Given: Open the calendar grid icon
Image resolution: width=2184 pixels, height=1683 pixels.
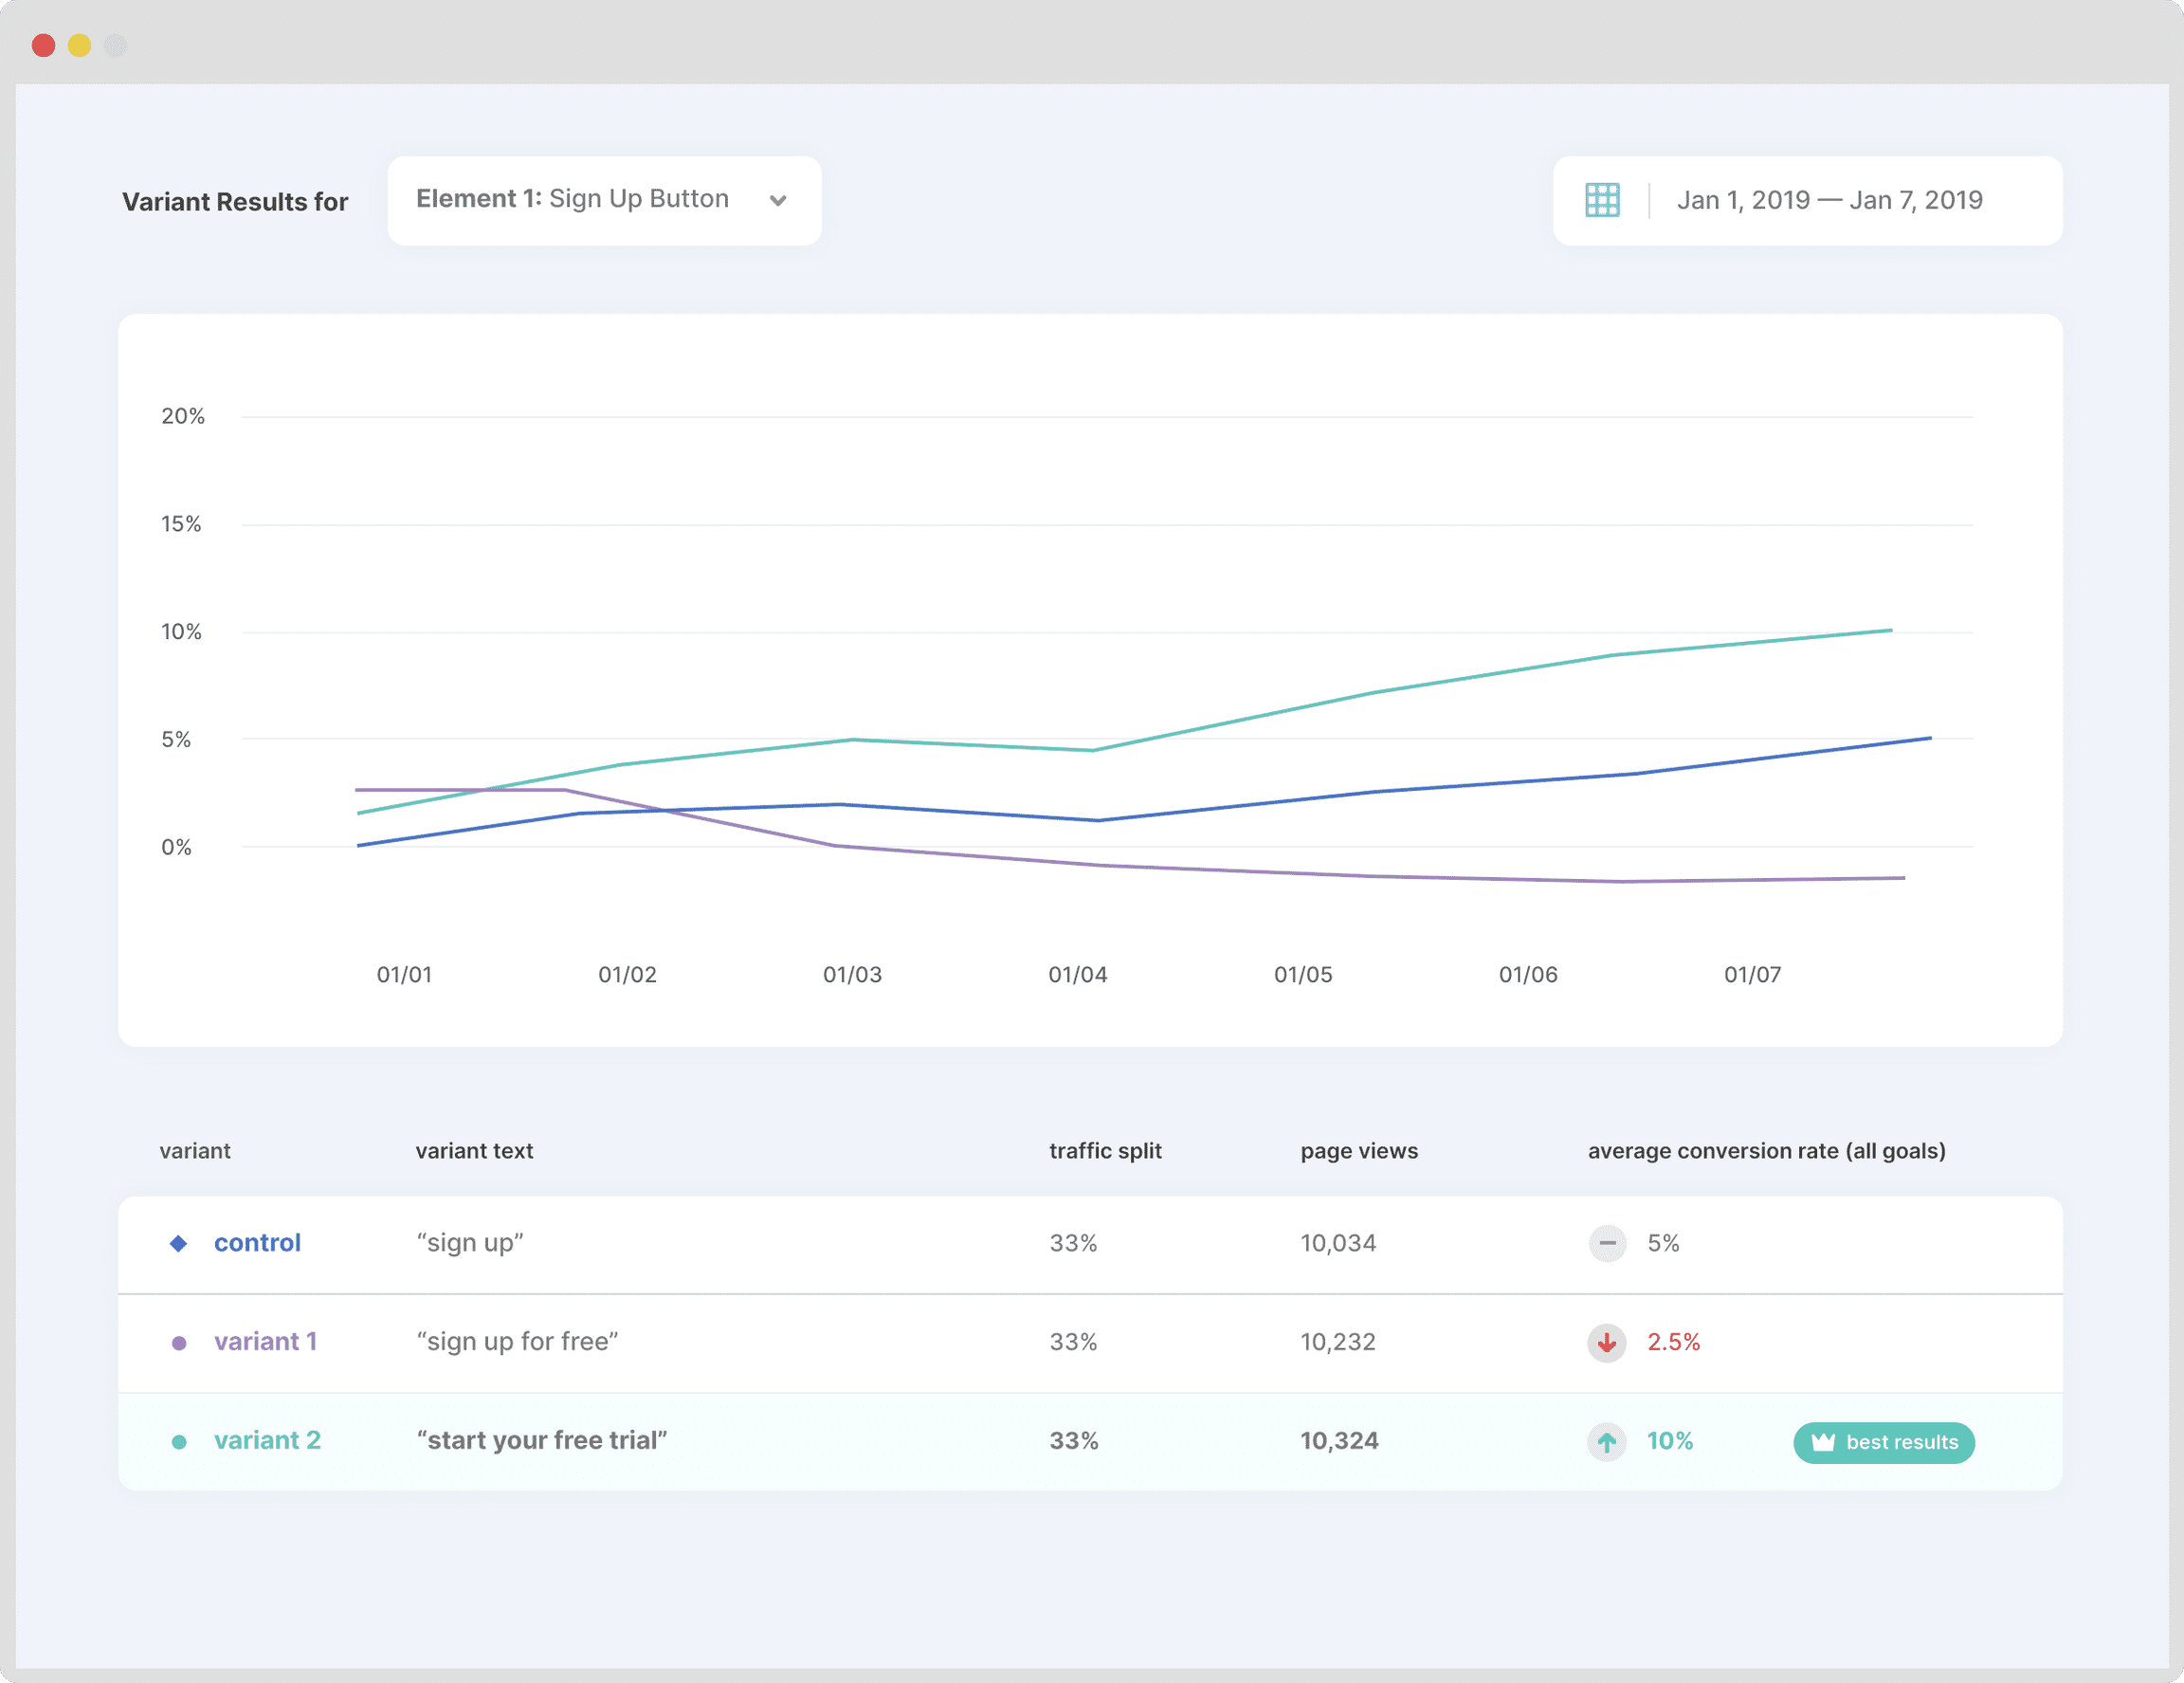Looking at the screenshot, I should point(1602,200).
